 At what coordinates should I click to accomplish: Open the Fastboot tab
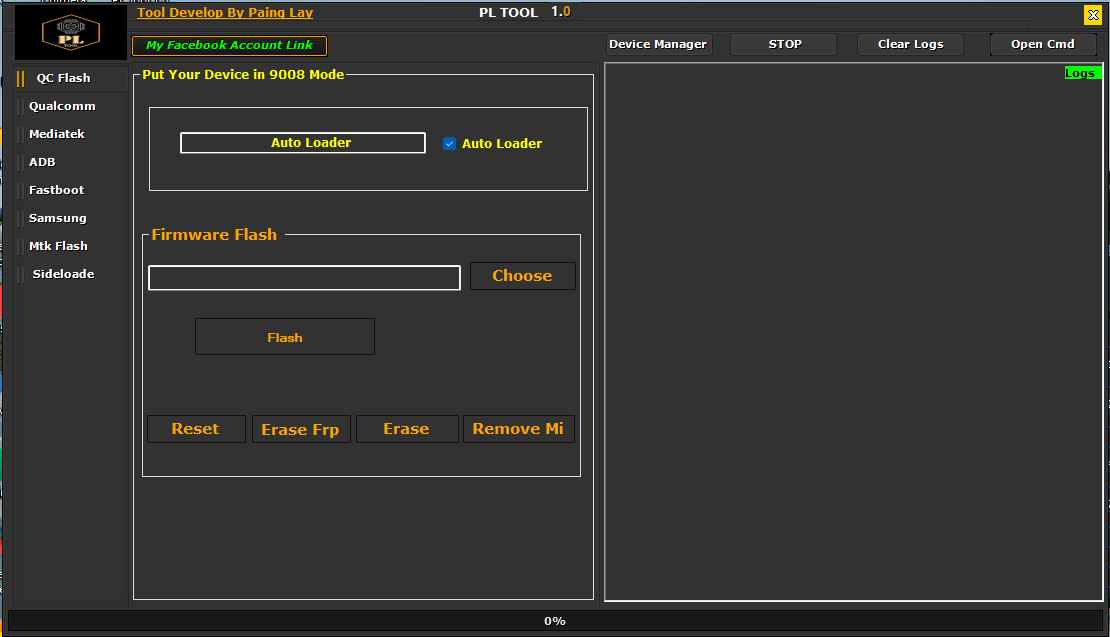coord(54,190)
